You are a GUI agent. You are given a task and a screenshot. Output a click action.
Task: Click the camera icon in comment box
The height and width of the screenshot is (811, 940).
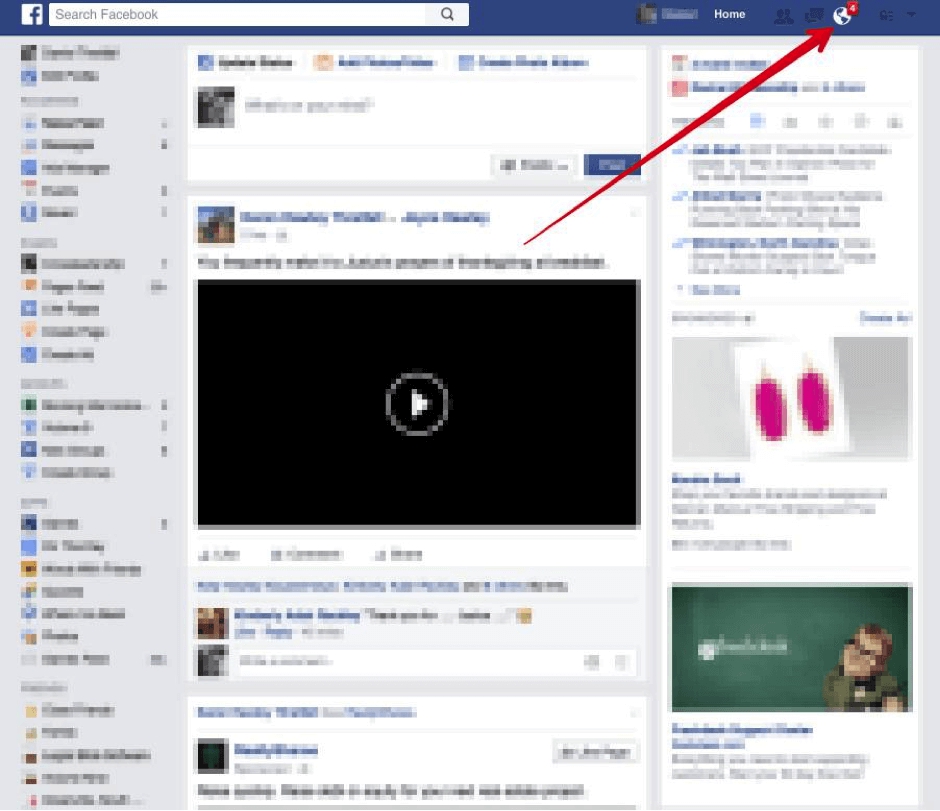[592, 661]
